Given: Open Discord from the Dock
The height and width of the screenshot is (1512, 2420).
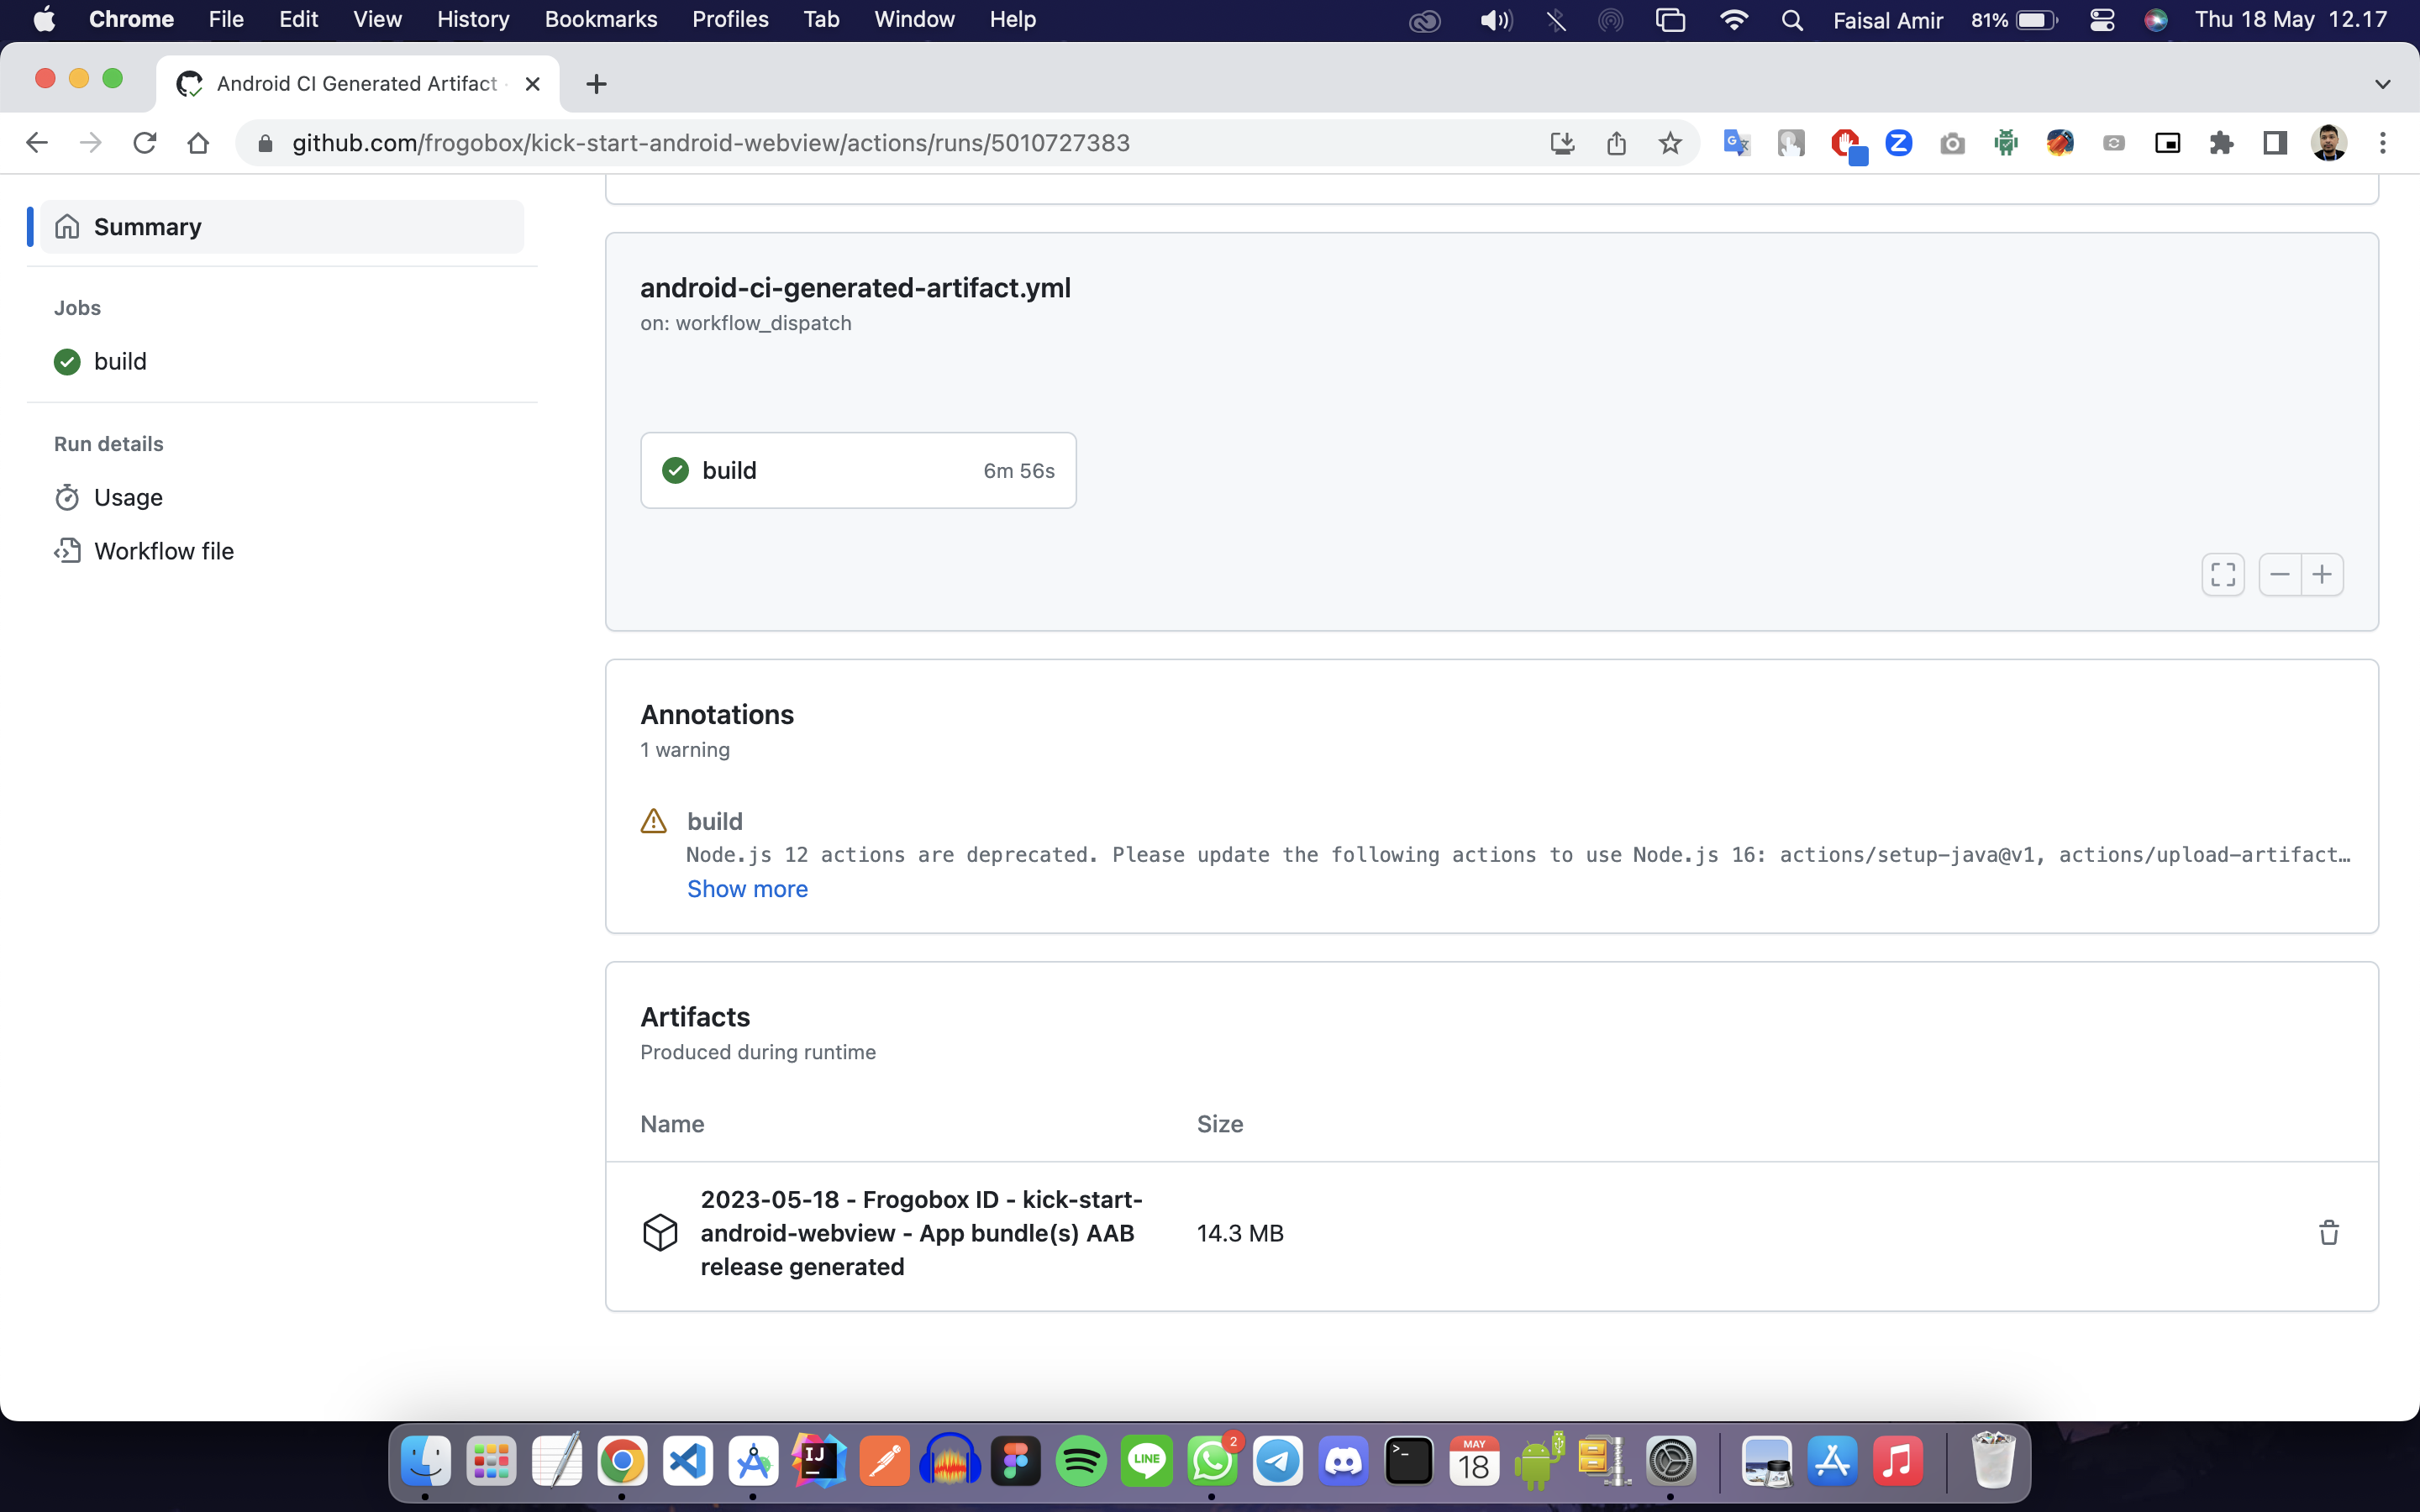Looking at the screenshot, I should (1343, 1461).
